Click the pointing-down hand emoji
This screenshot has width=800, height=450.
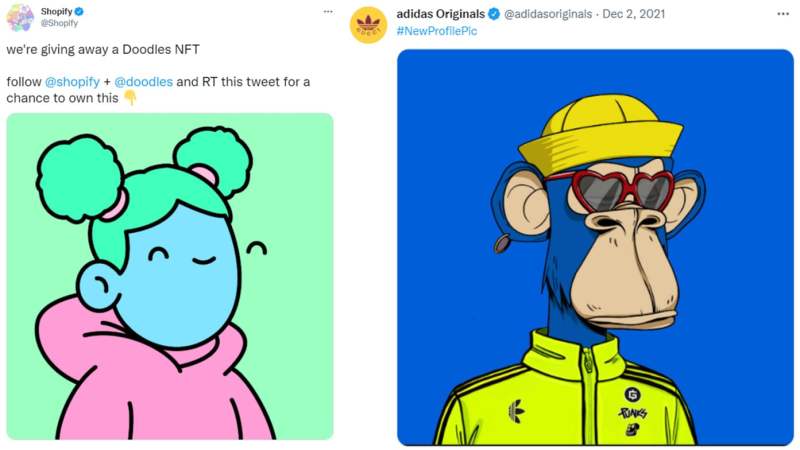(129, 98)
